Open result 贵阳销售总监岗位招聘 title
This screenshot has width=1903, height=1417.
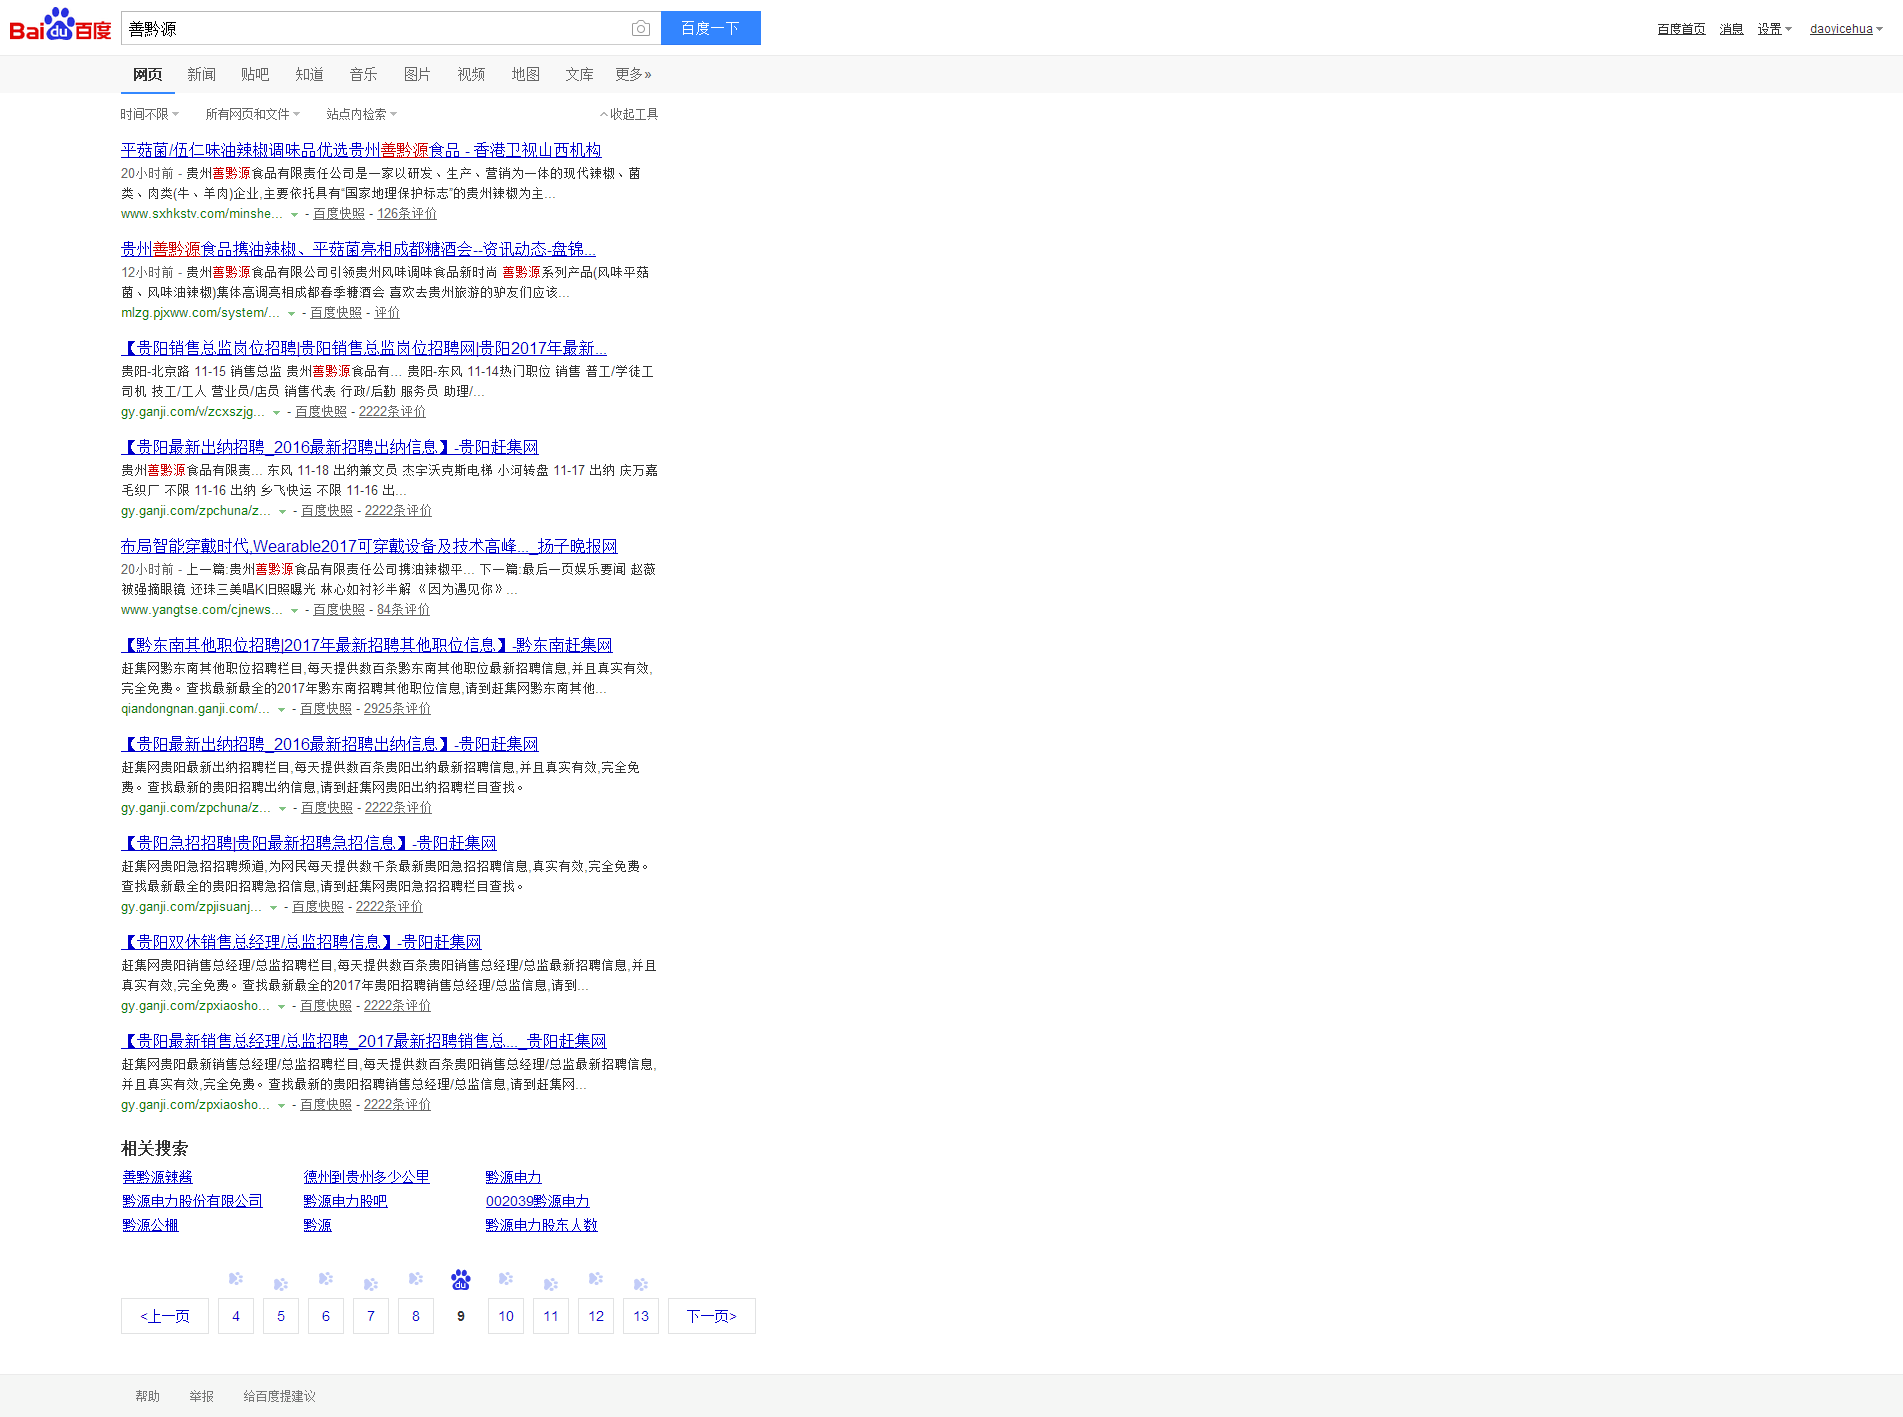pyautogui.click(x=364, y=348)
